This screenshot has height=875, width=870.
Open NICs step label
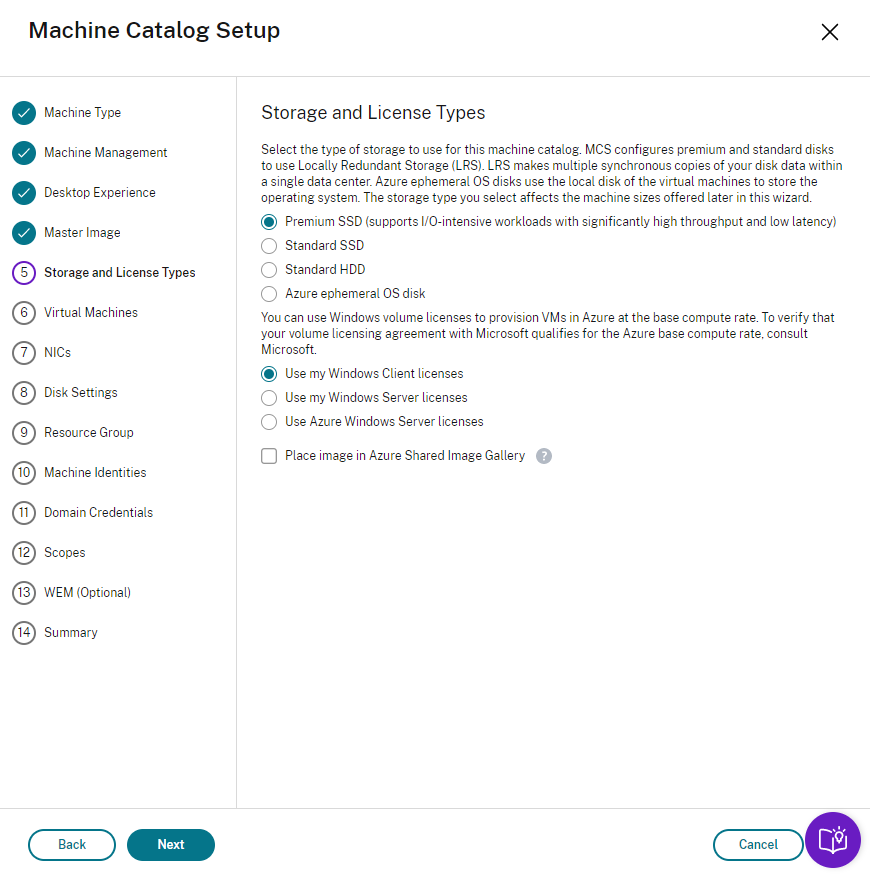click(x=57, y=353)
